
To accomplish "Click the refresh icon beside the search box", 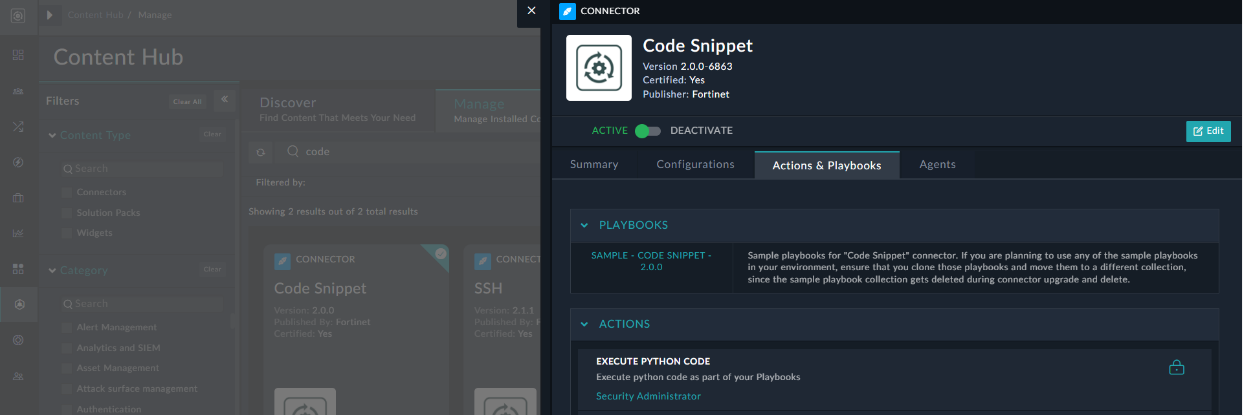I will point(261,152).
